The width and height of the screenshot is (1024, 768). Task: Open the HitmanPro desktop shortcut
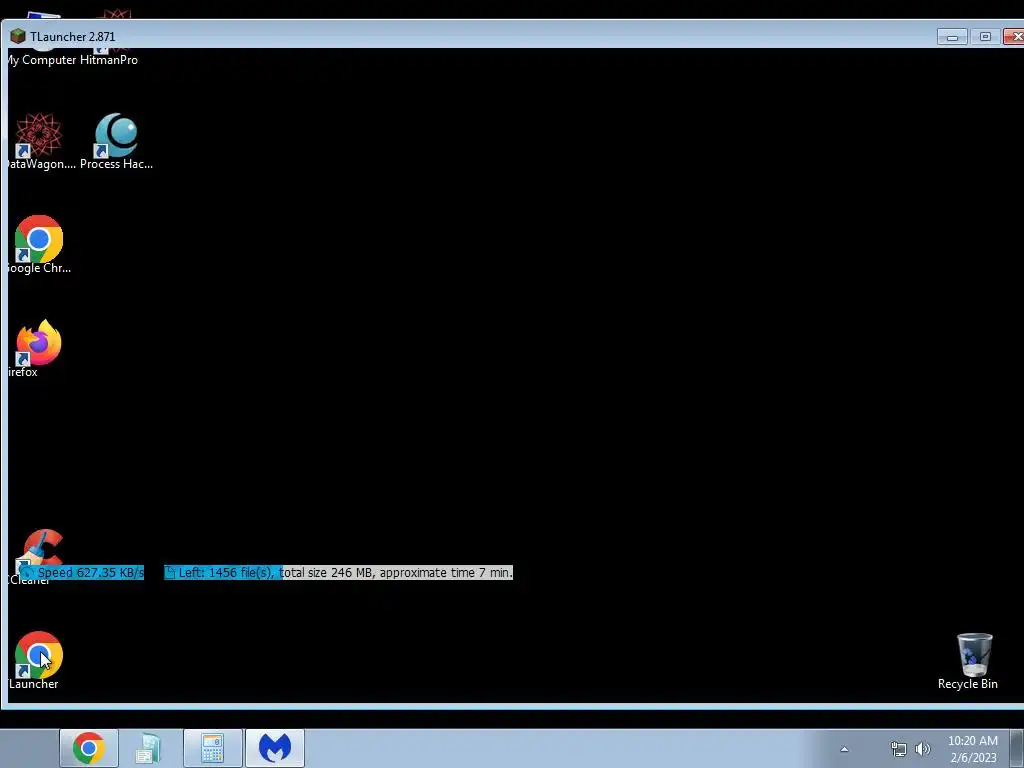(x=109, y=57)
